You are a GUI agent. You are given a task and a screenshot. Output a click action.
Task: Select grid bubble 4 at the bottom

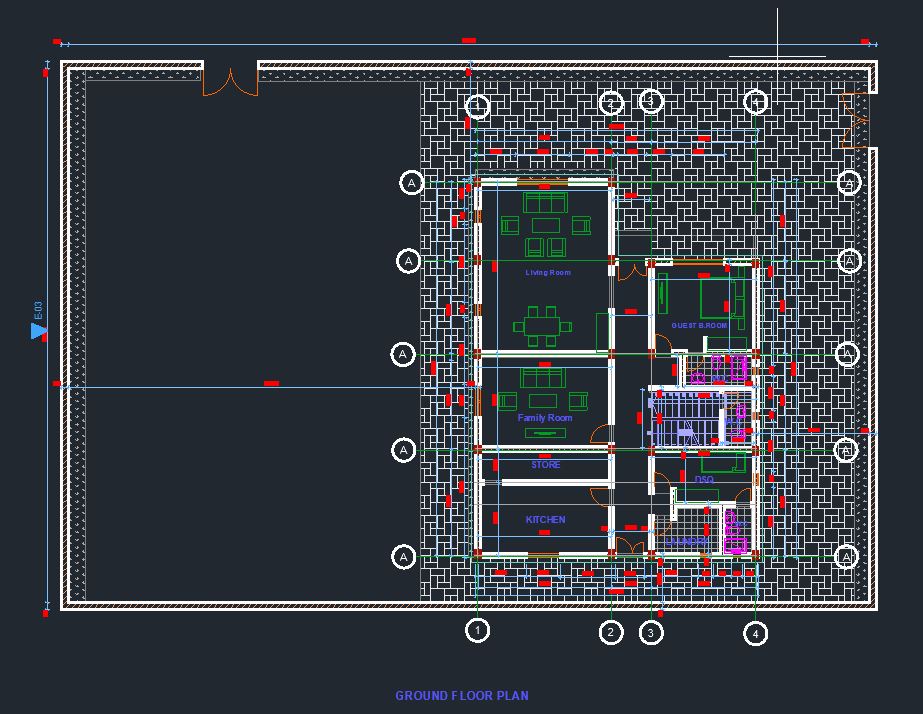coord(755,631)
